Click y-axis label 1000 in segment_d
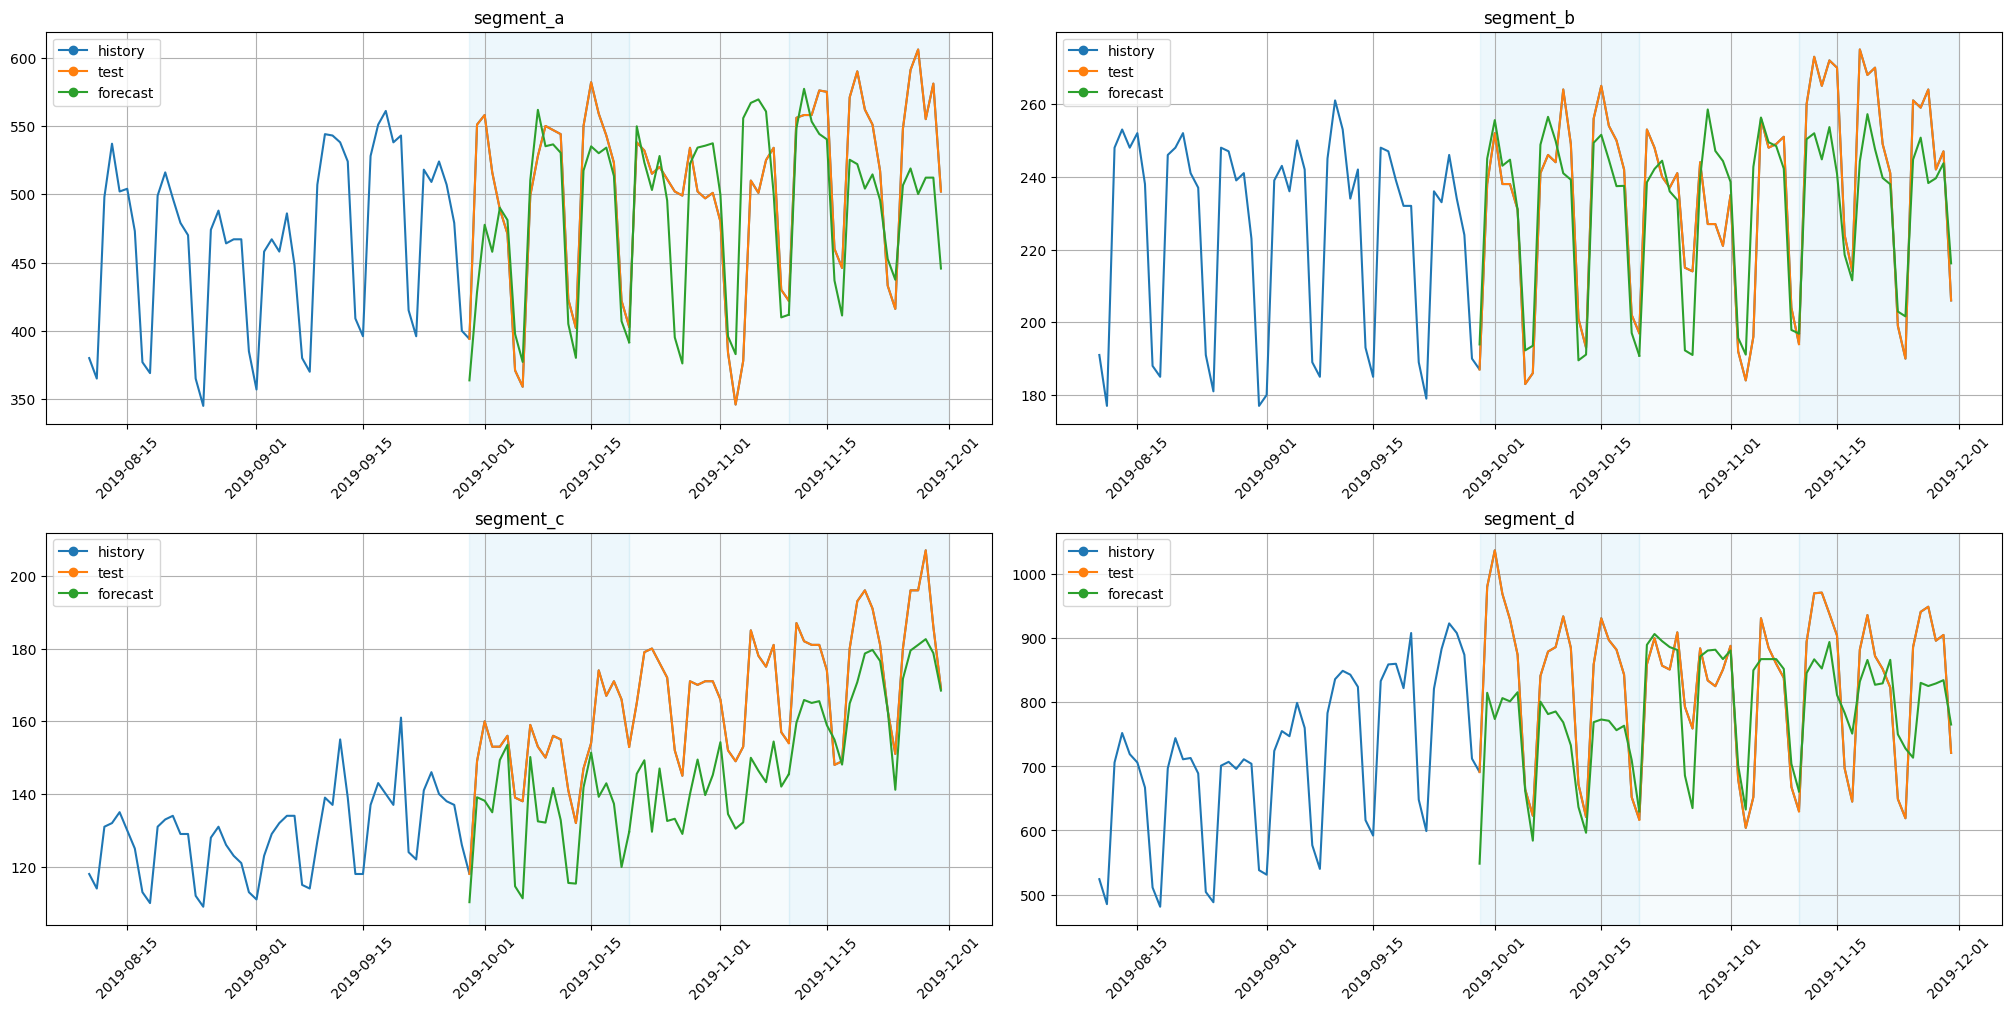 coord(1032,575)
